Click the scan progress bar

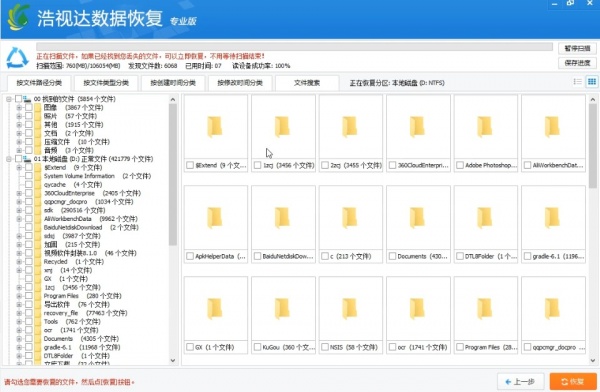pyautogui.click(x=294, y=47)
